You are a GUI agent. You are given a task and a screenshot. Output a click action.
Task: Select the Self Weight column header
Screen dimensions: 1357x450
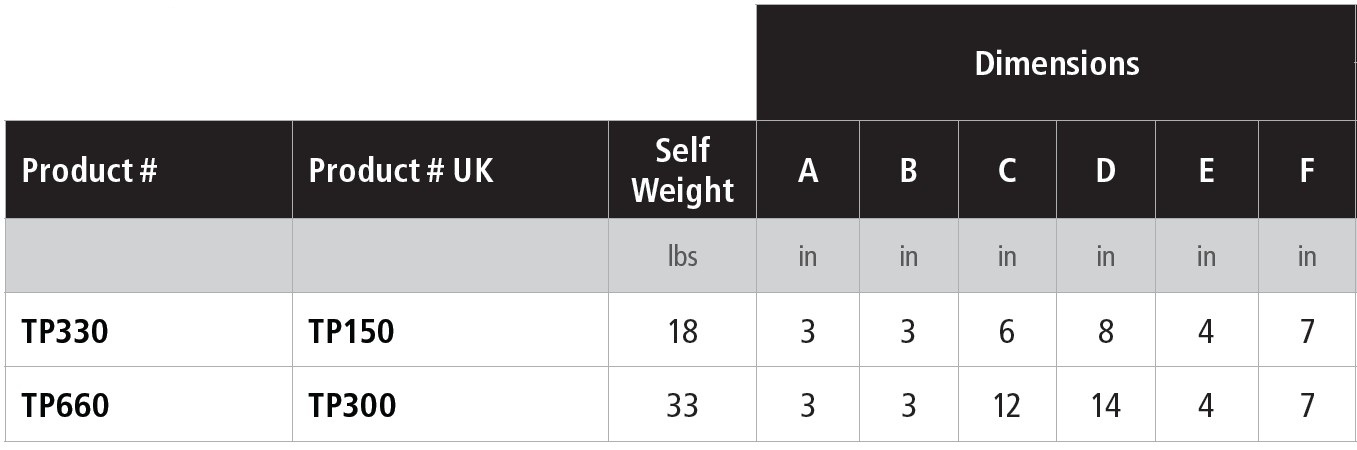[683, 171]
